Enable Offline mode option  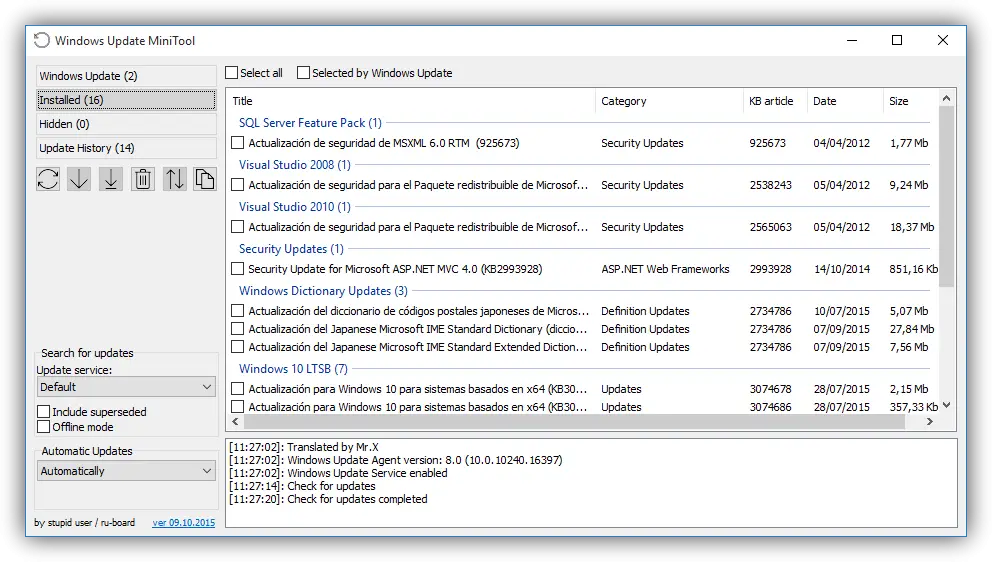(x=44, y=427)
